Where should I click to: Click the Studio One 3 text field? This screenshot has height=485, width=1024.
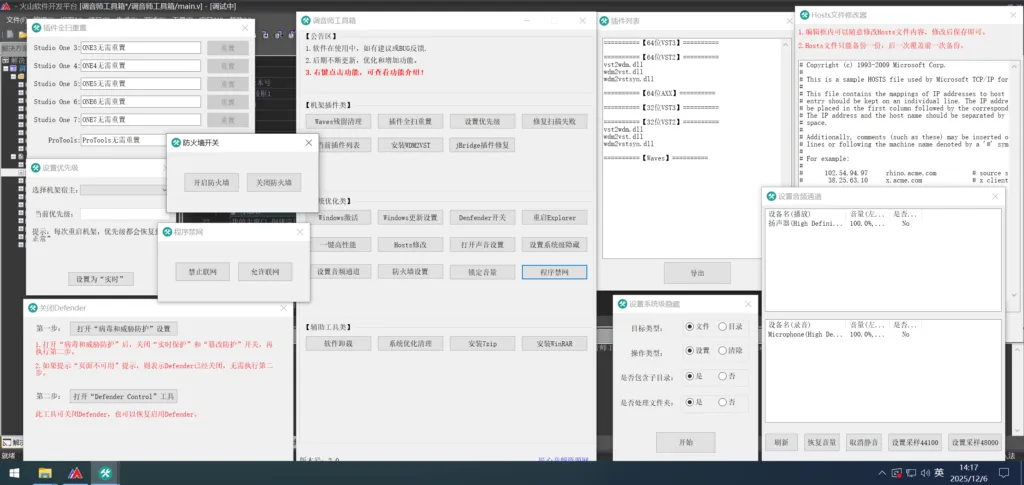[x=140, y=48]
